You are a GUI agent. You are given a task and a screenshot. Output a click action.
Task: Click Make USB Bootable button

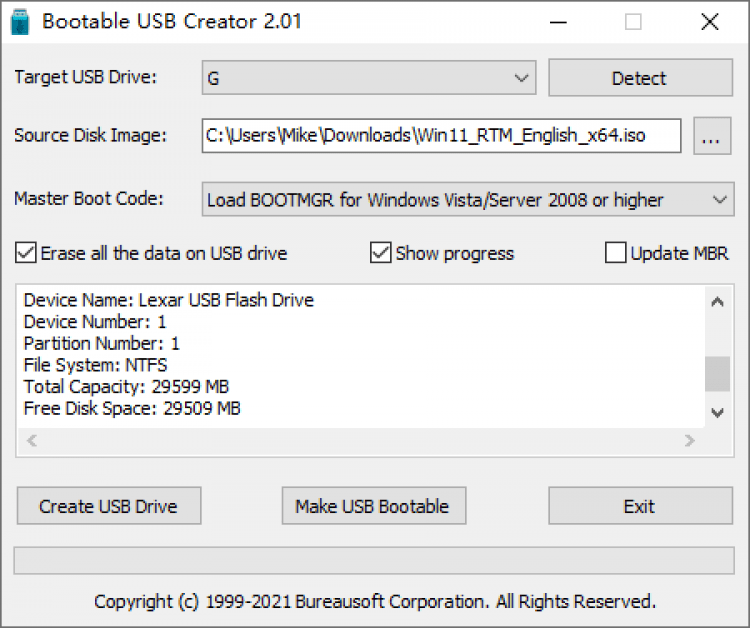tap(372, 506)
